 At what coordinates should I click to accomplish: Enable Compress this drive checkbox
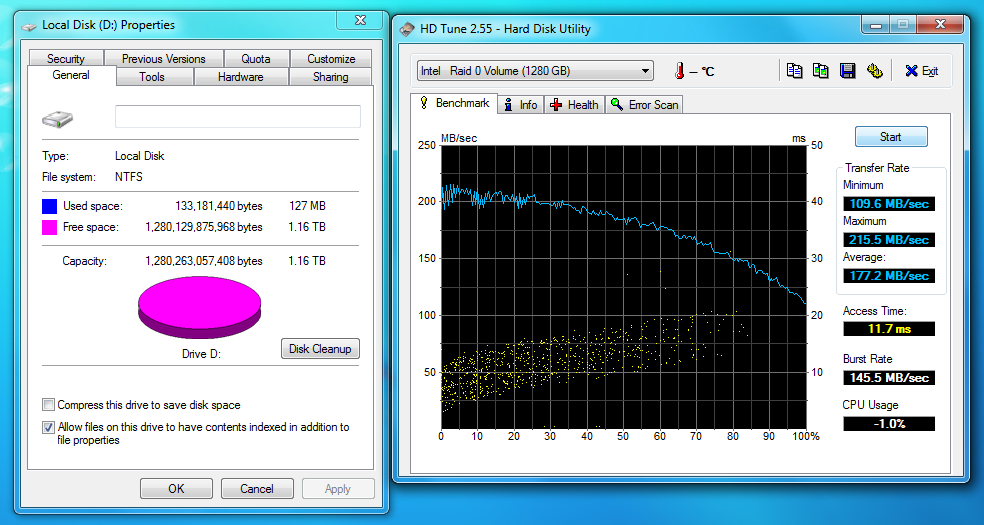48,405
